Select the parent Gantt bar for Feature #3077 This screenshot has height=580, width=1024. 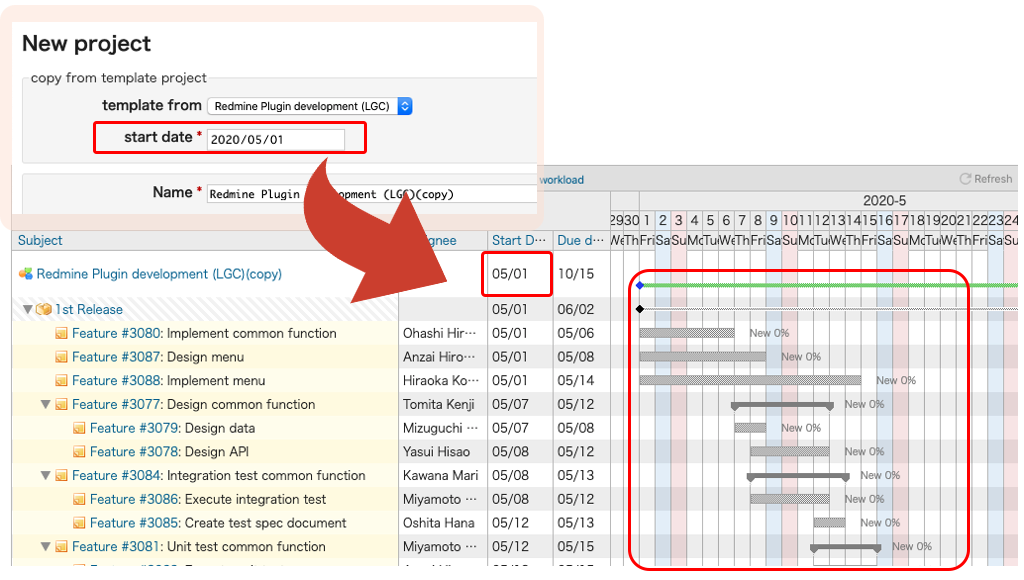[x=782, y=406]
